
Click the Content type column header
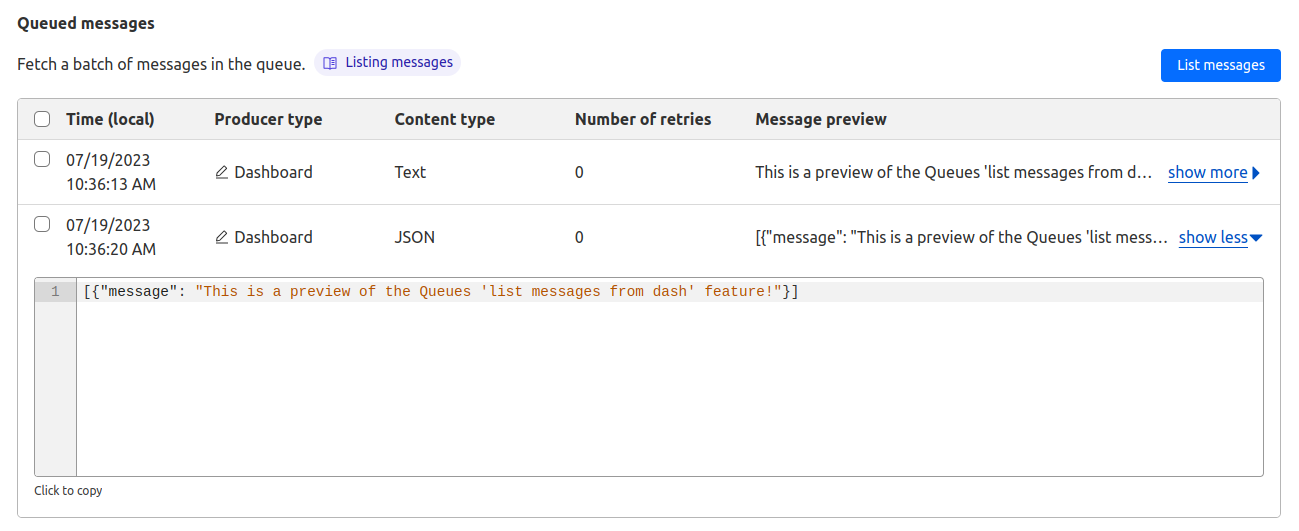click(444, 119)
